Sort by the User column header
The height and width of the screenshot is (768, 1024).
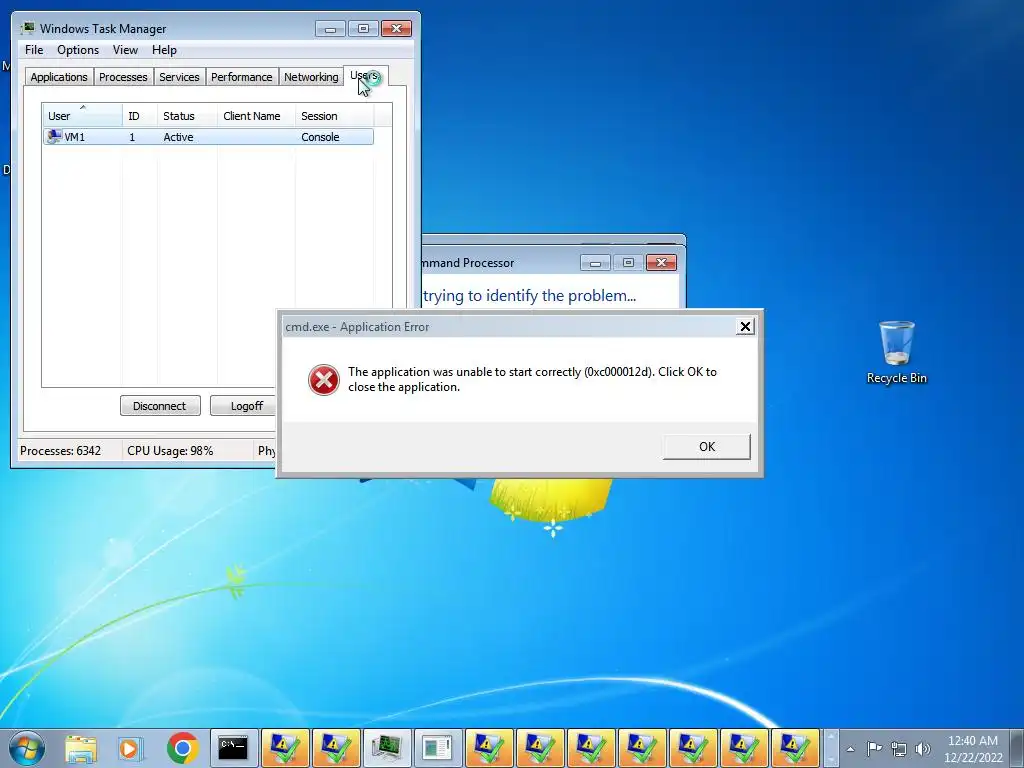coord(82,116)
